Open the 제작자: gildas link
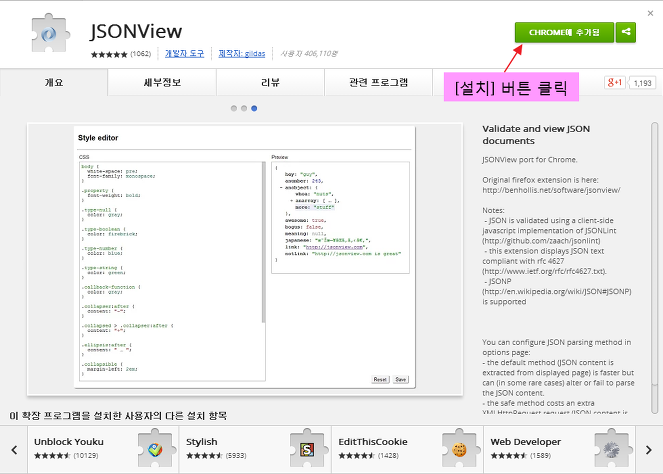This screenshot has width=663, height=474. click(x=242, y=54)
